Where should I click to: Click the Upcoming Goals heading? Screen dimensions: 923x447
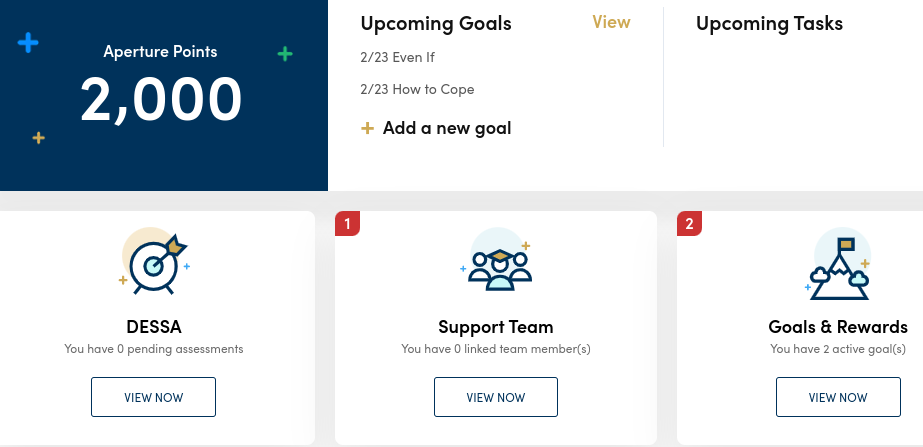coord(435,23)
